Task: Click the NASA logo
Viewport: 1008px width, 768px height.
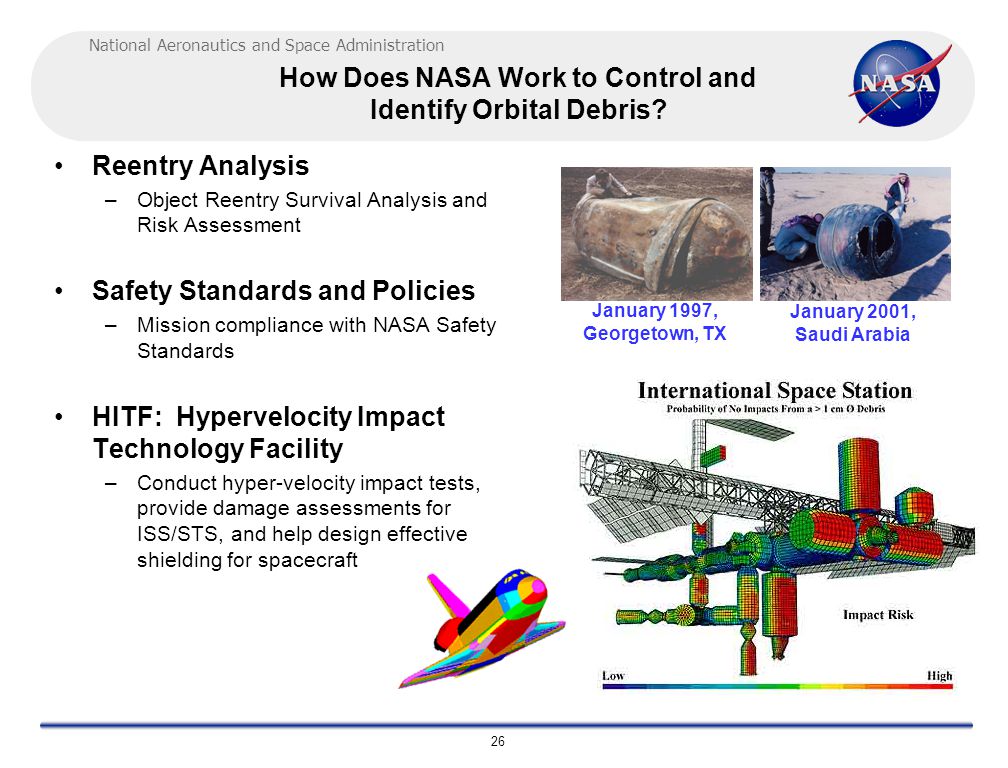Action: pyautogui.click(x=899, y=83)
